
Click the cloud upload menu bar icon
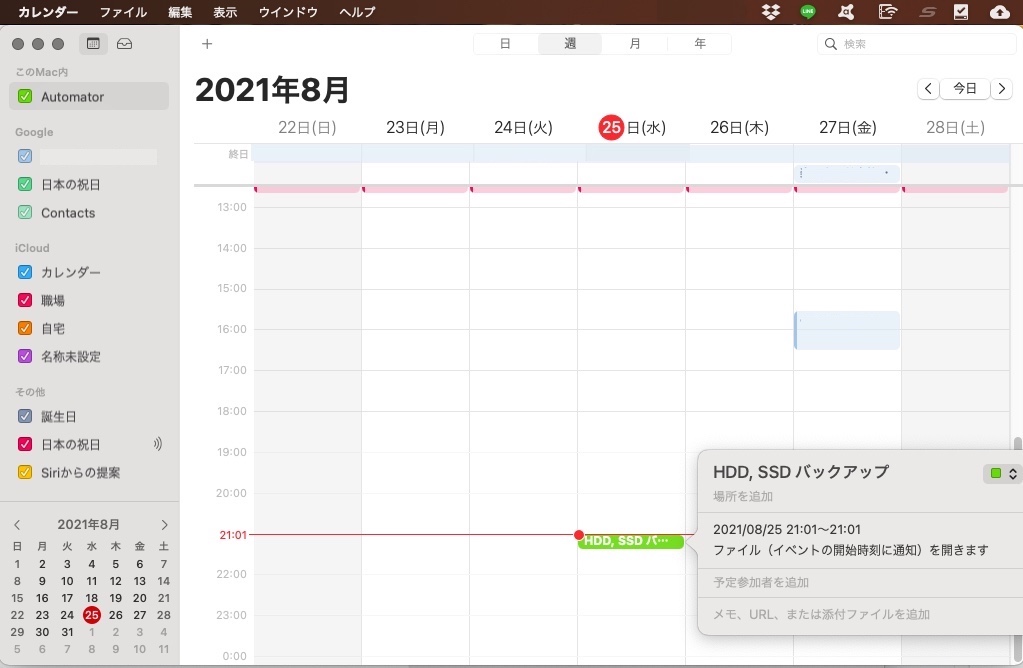[x=1000, y=11]
